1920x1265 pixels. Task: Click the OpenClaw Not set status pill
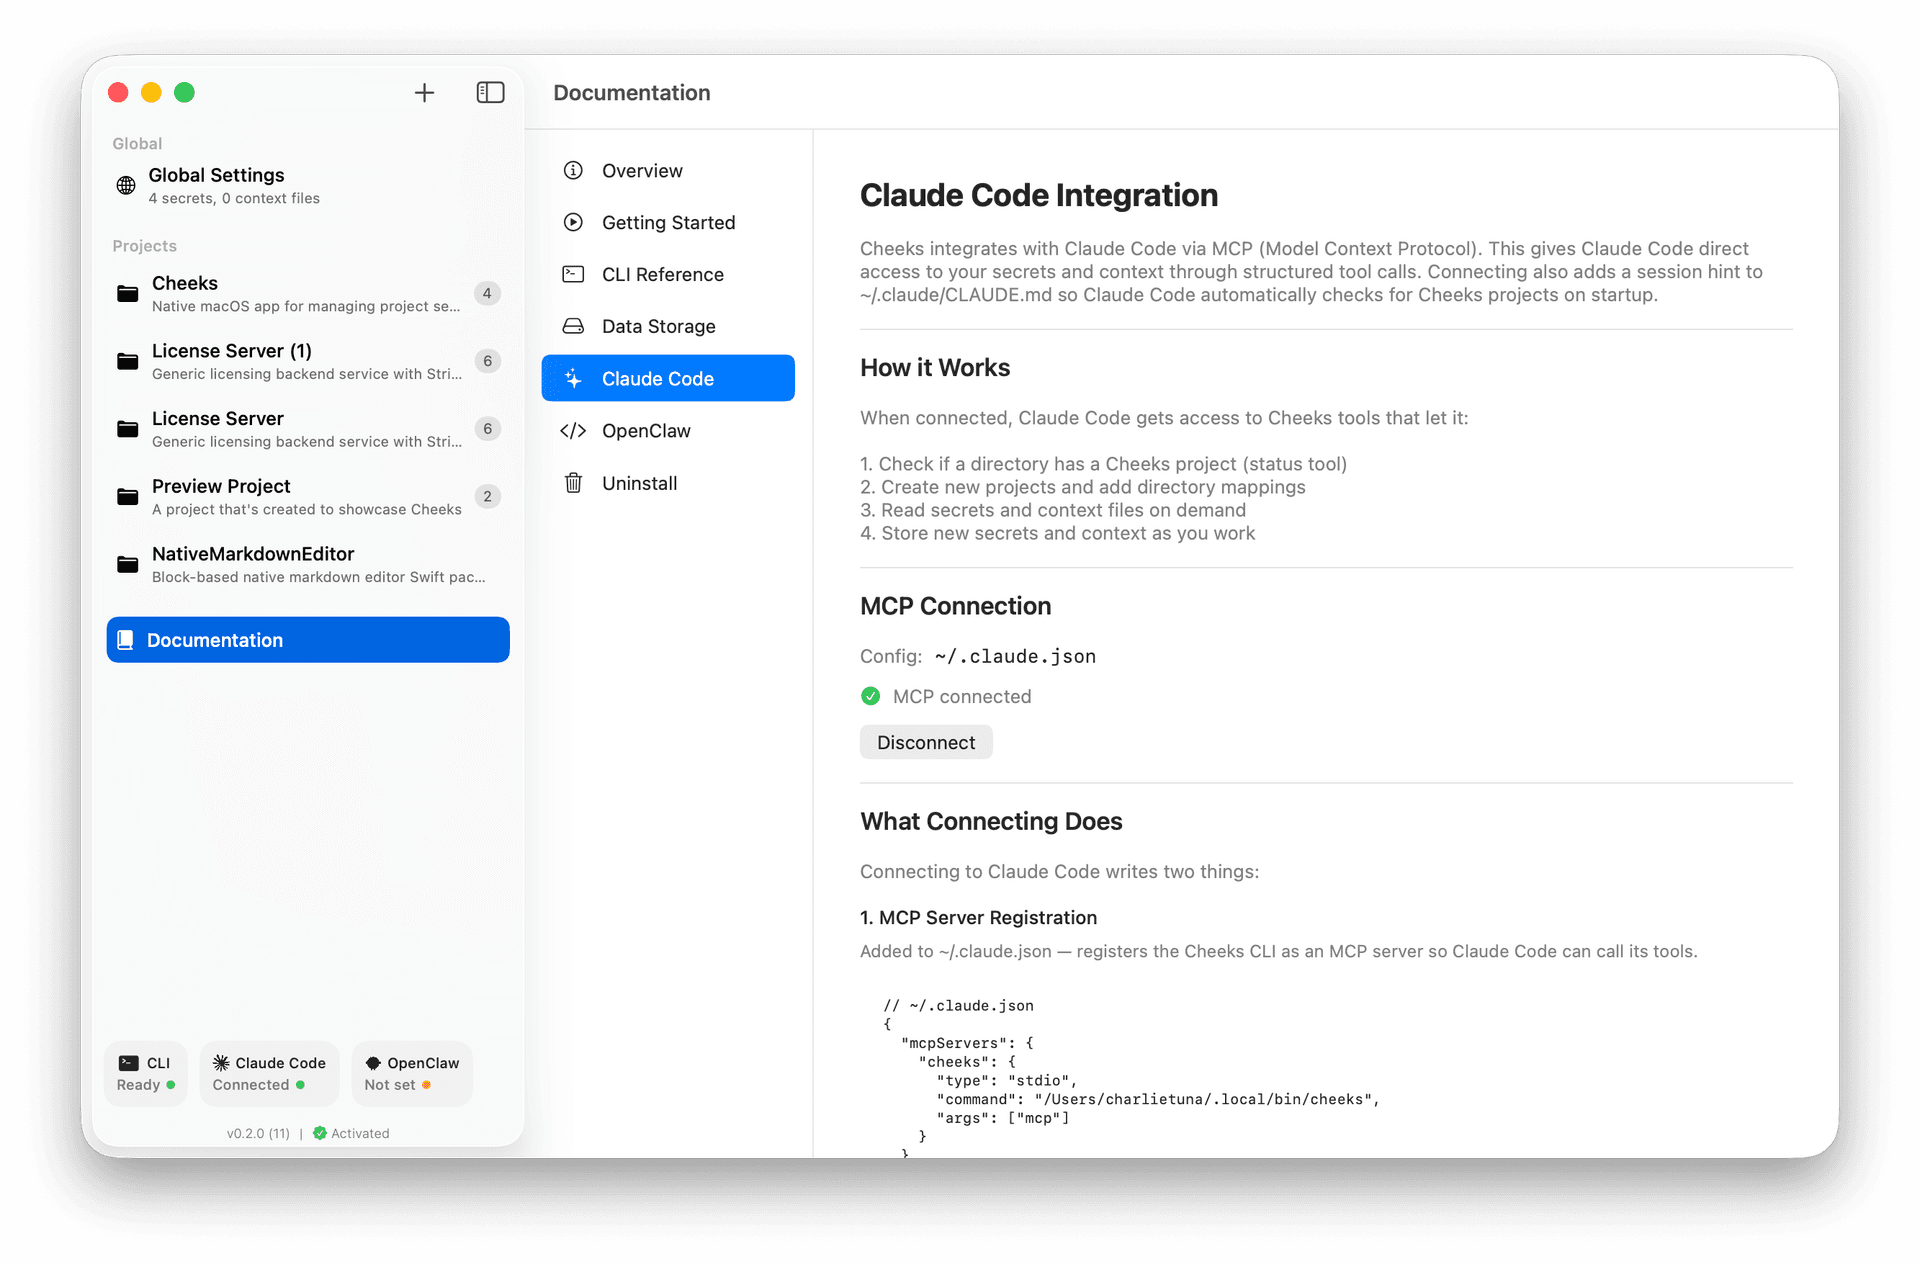(411, 1073)
